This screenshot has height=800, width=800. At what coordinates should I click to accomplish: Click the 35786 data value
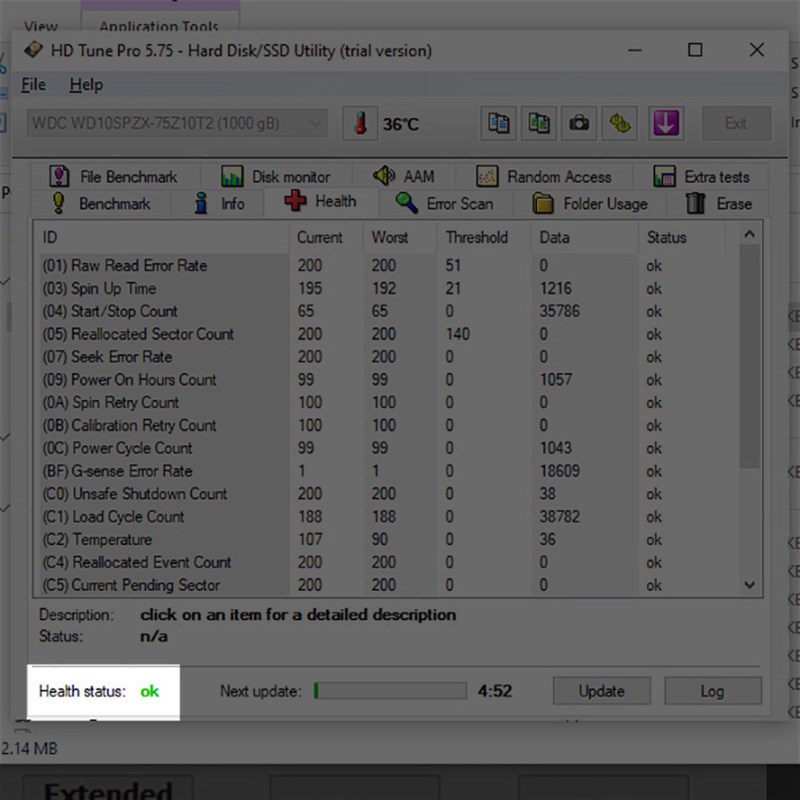coord(560,311)
